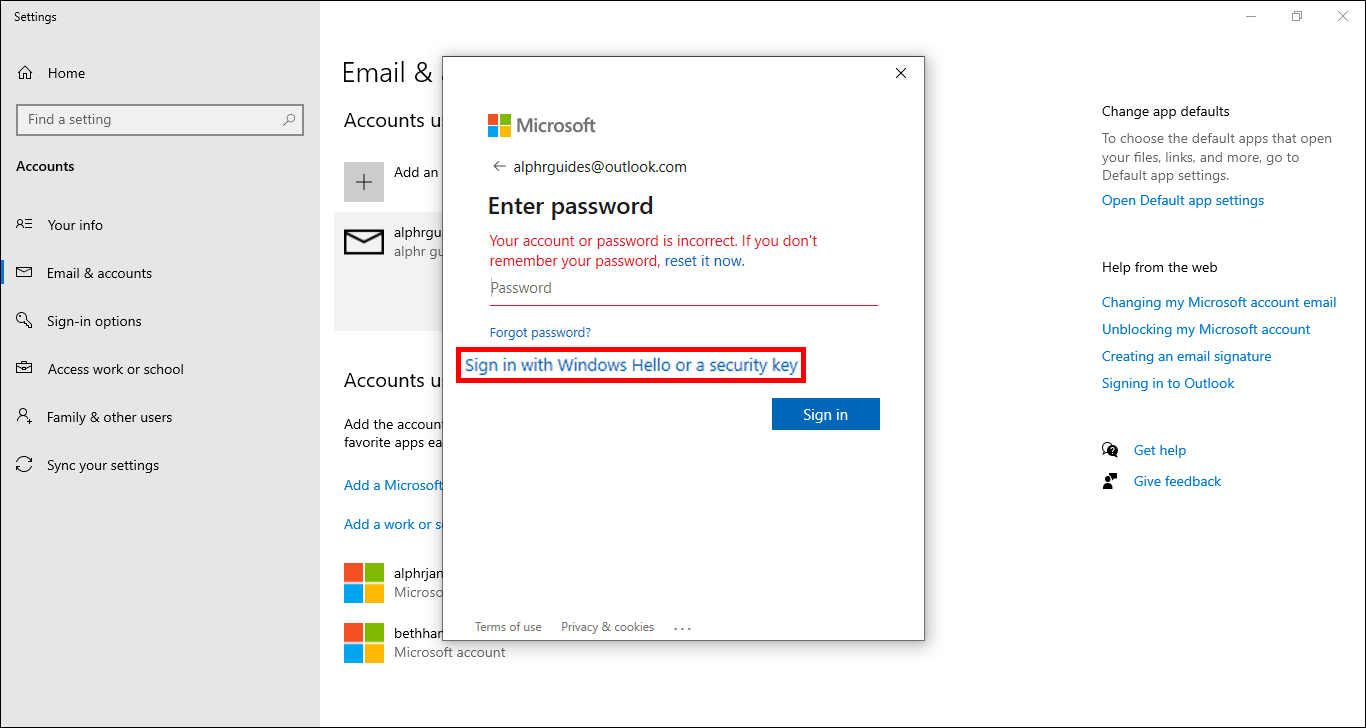This screenshot has width=1366, height=728.
Task: Click the Give feedback icon
Action: coord(1110,480)
